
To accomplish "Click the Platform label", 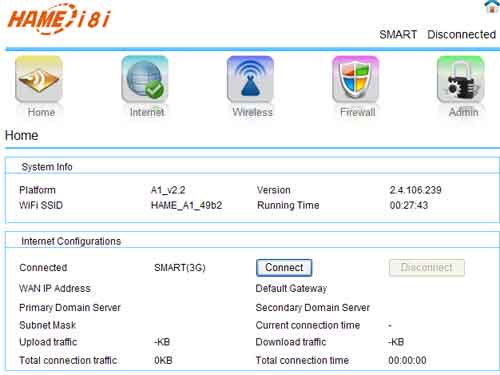I will (37, 190).
